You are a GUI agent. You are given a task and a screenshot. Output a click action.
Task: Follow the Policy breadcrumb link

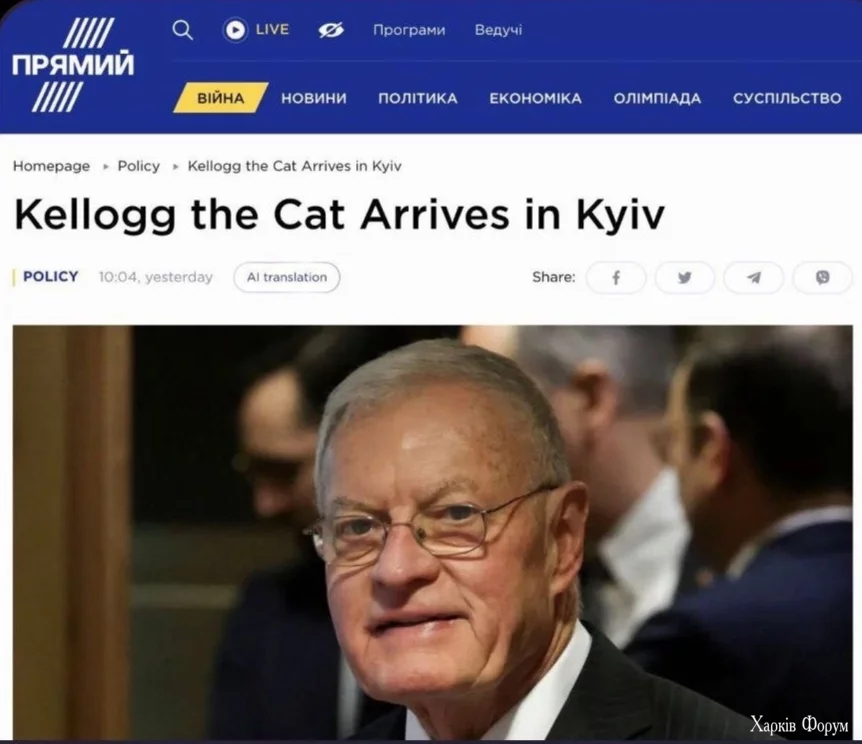[x=139, y=166]
